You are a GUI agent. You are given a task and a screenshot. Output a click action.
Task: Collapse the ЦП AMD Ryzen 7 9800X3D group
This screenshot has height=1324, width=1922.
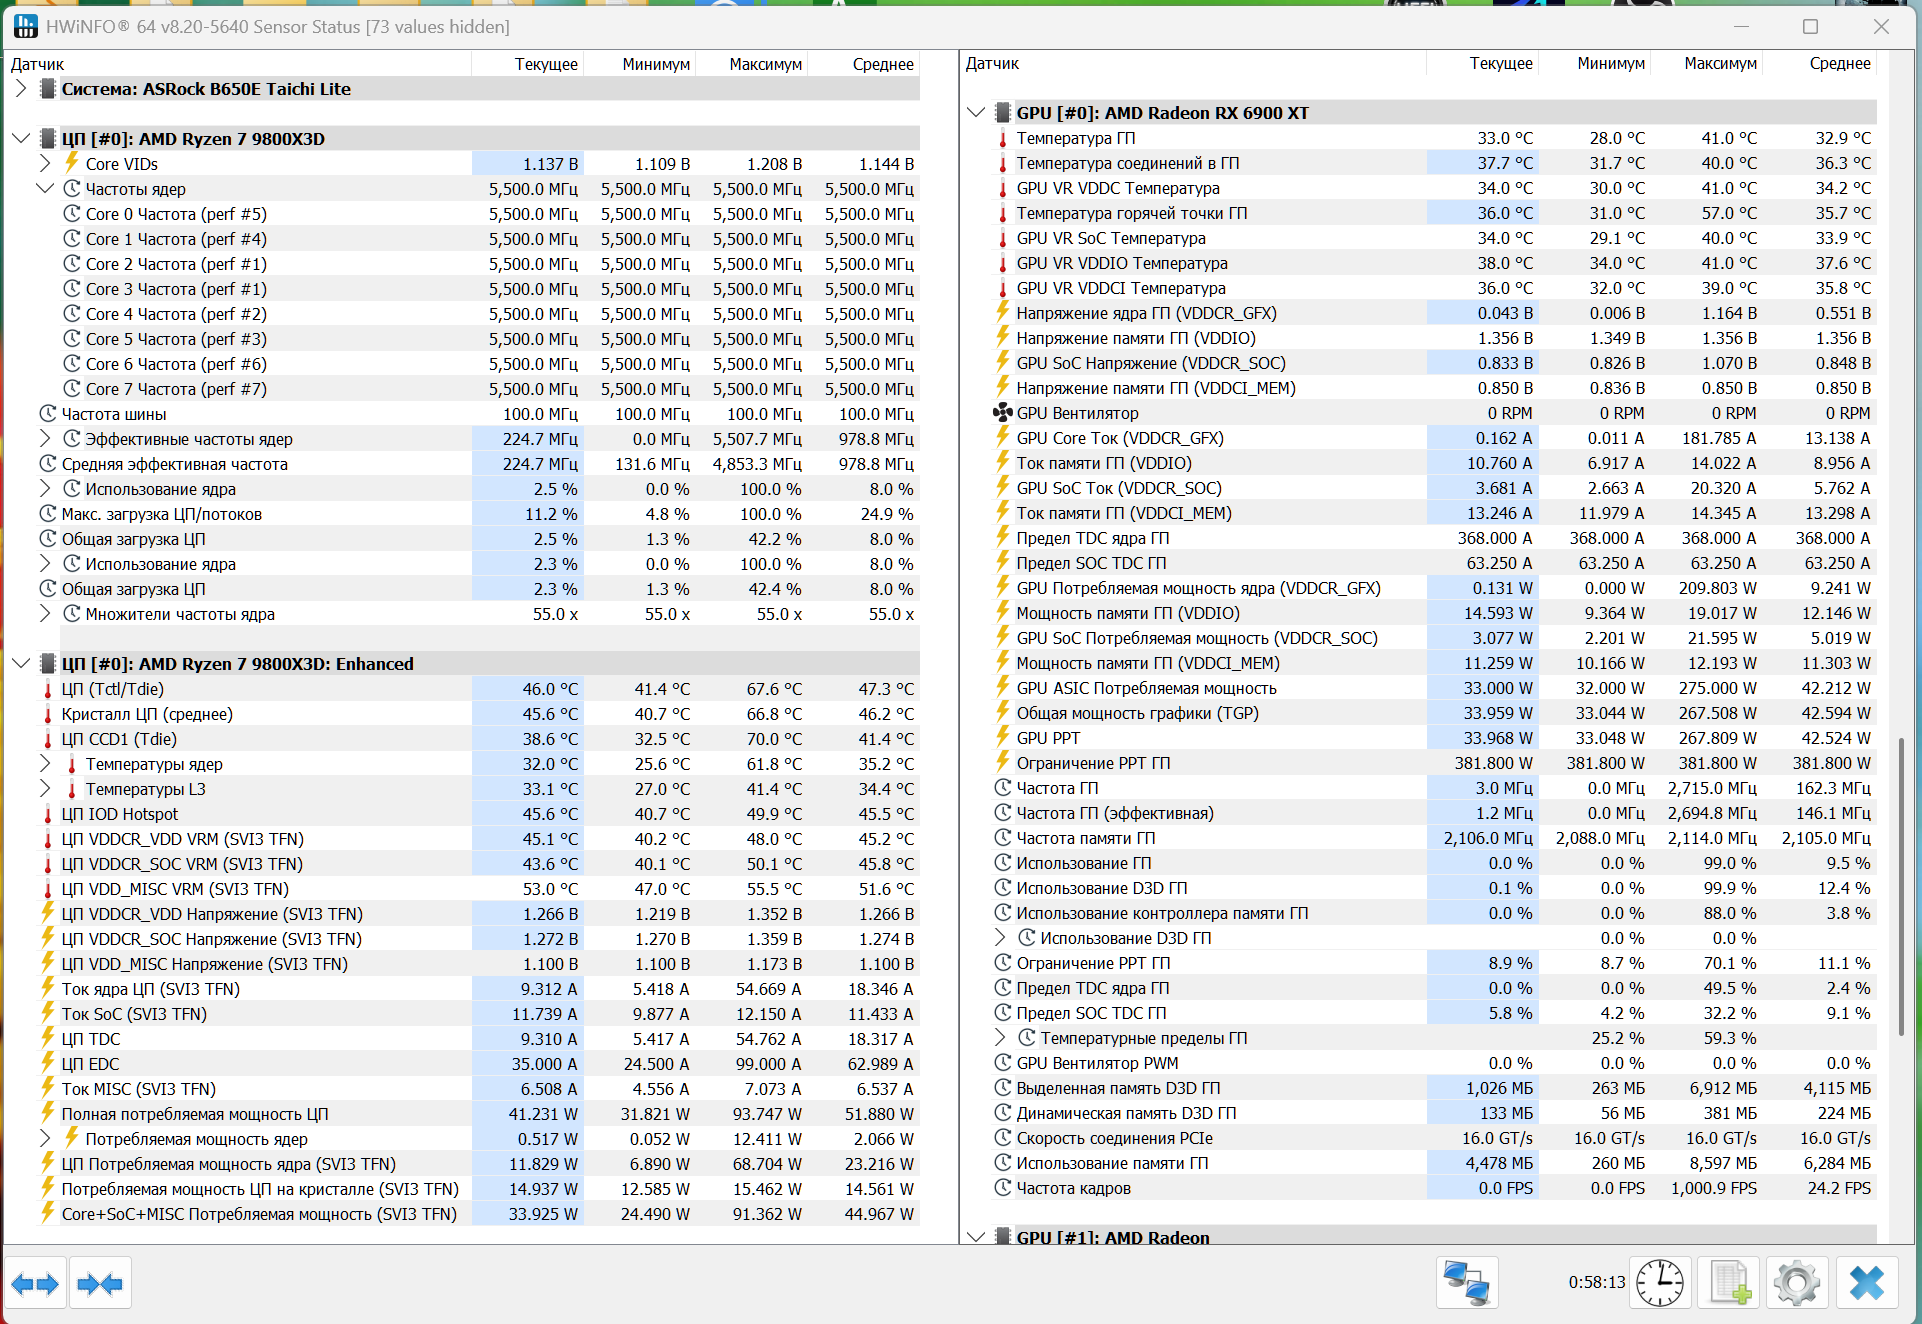[x=21, y=139]
